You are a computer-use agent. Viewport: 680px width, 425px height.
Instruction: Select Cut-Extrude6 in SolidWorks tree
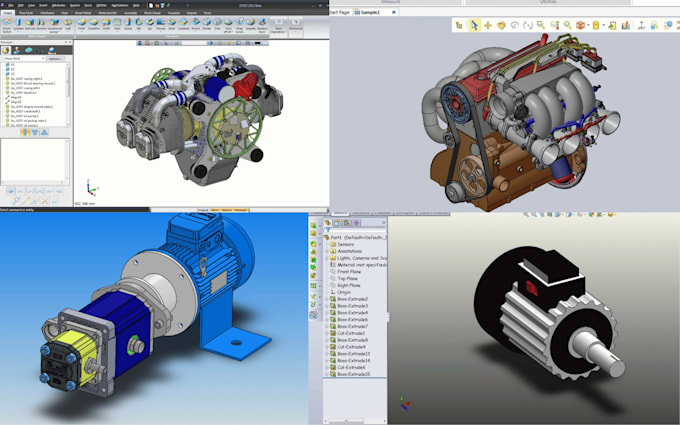pos(351,367)
